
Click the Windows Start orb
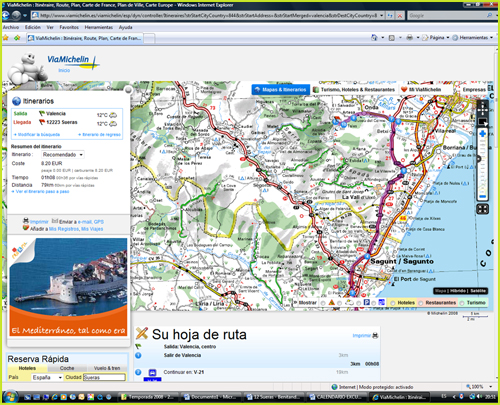pos(10,397)
